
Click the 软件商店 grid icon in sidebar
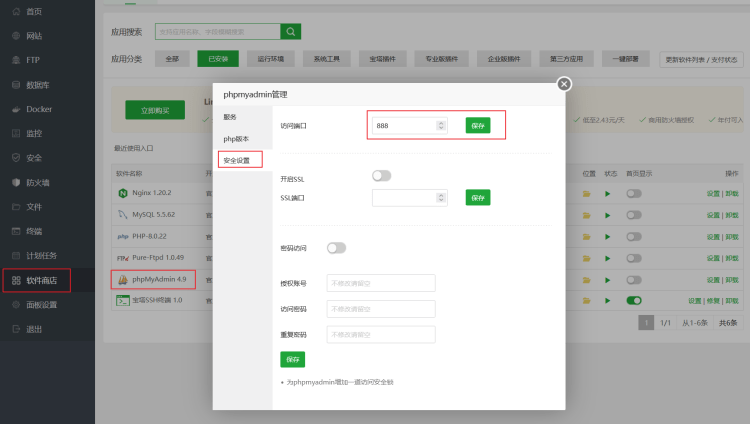[16, 280]
